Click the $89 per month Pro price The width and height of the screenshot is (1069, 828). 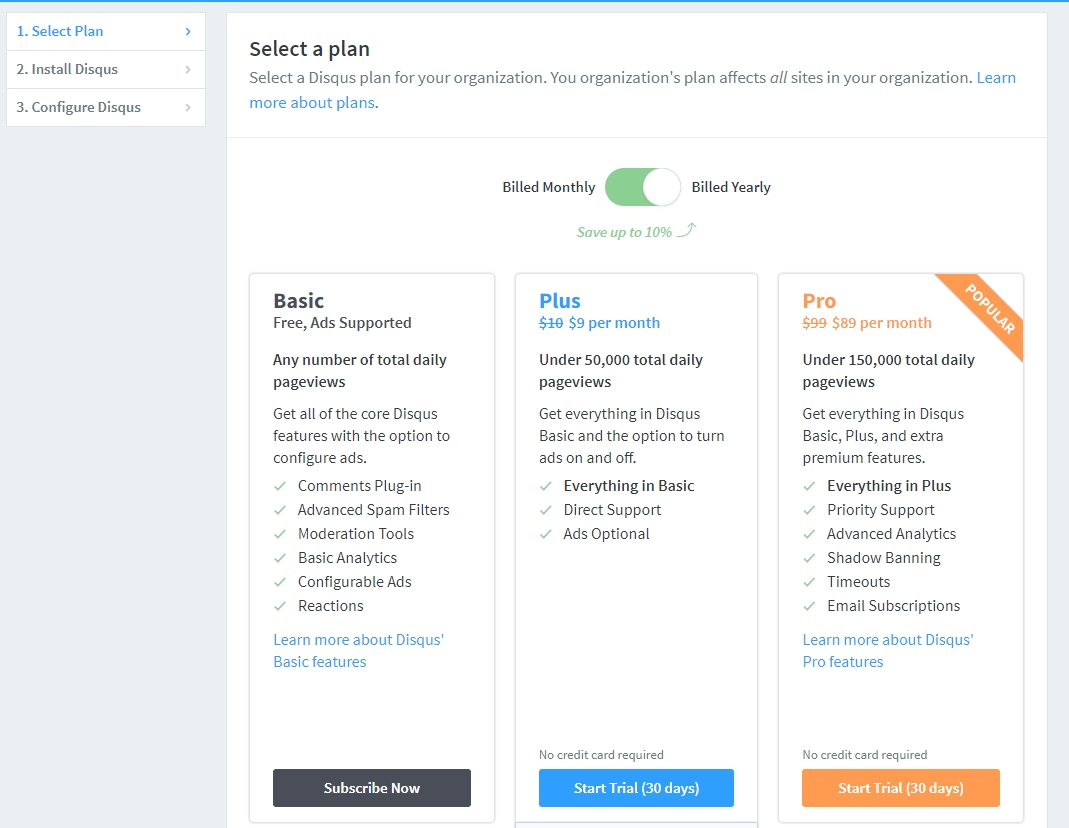(x=882, y=323)
